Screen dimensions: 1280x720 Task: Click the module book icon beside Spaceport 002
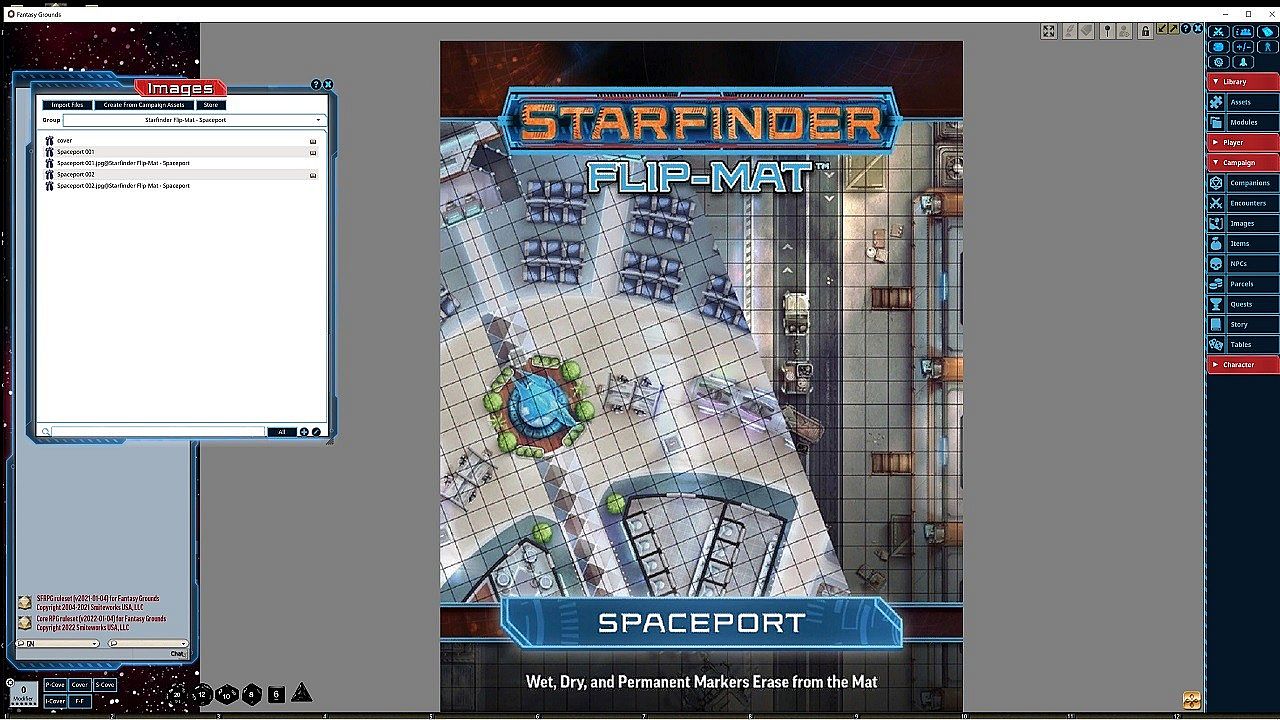pyautogui.click(x=313, y=175)
